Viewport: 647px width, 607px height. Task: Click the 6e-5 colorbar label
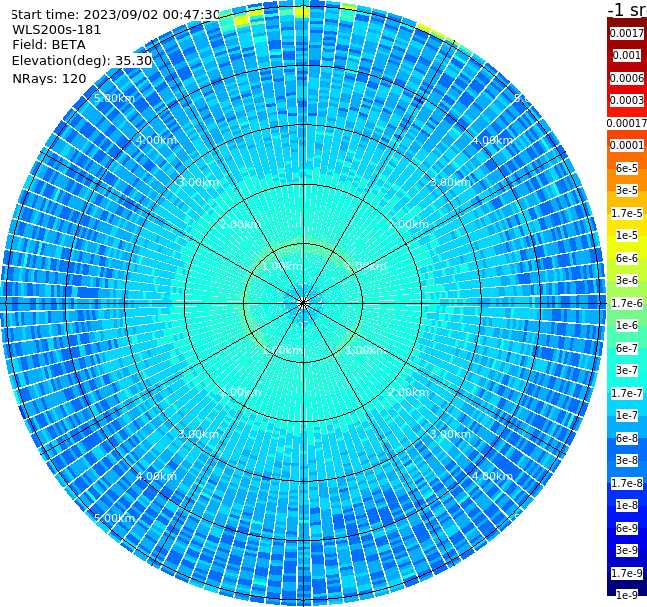click(x=627, y=168)
